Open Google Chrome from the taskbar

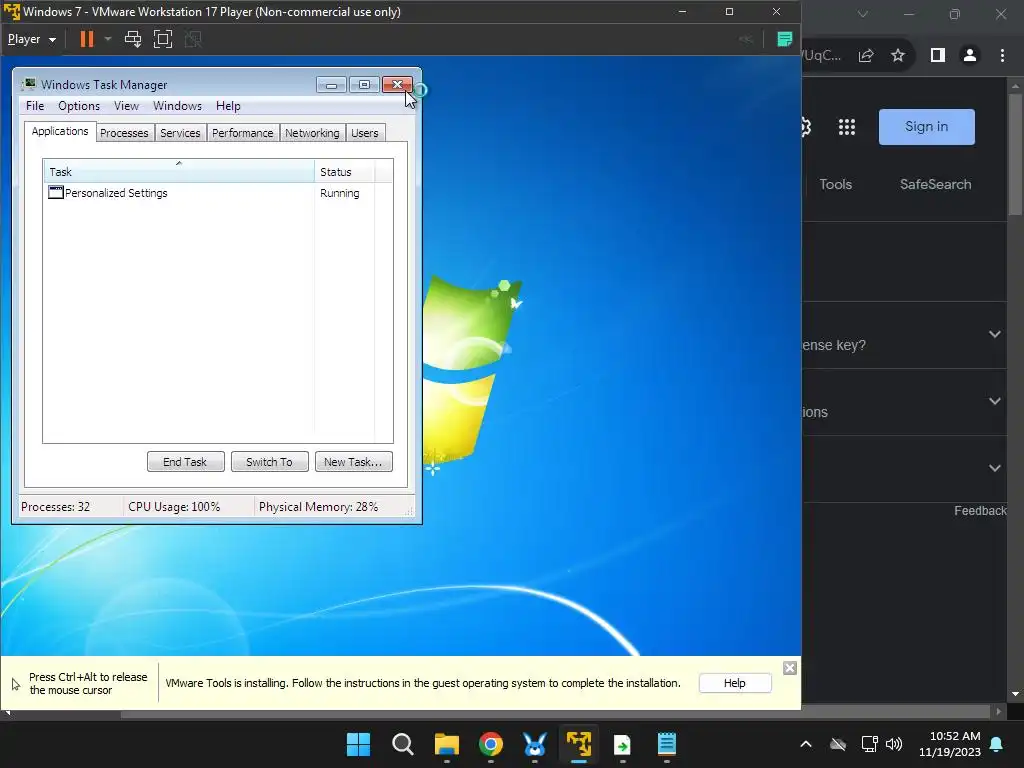click(490, 744)
